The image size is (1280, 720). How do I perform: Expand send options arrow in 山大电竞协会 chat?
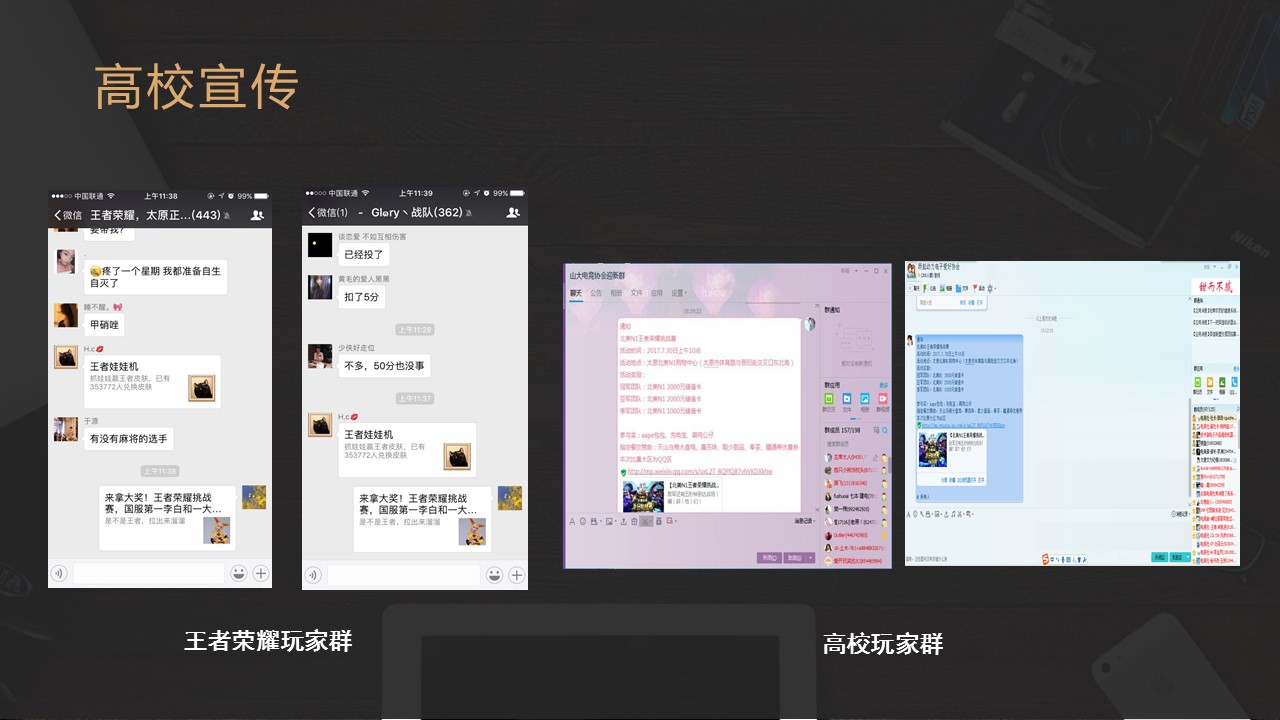pyautogui.click(x=810, y=557)
